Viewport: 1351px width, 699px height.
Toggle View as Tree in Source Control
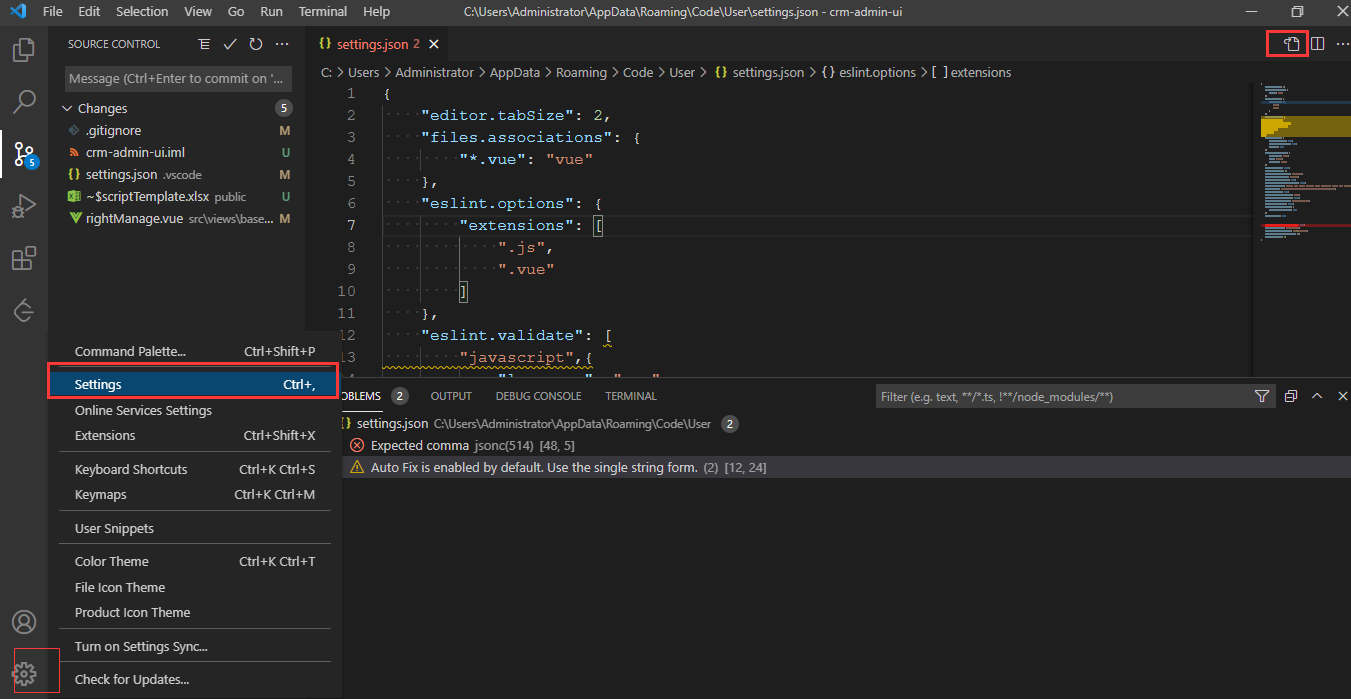click(x=204, y=44)
